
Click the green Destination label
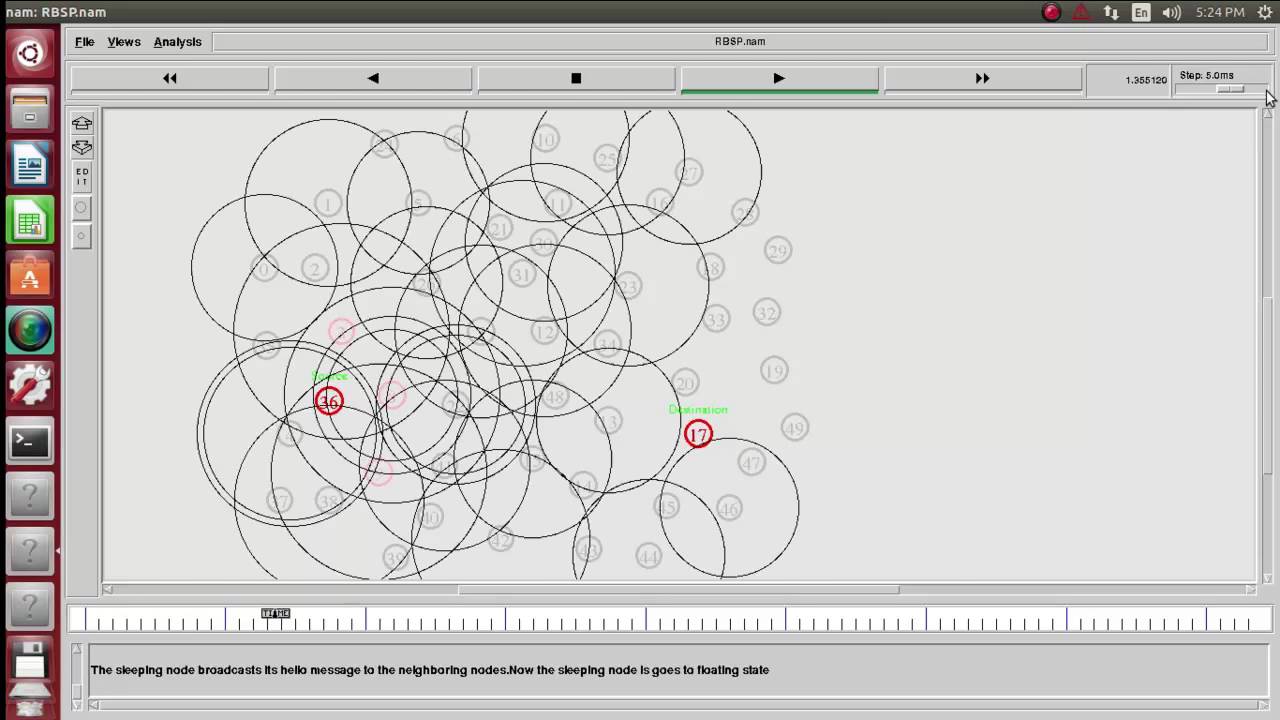click(x=698, y=410)
